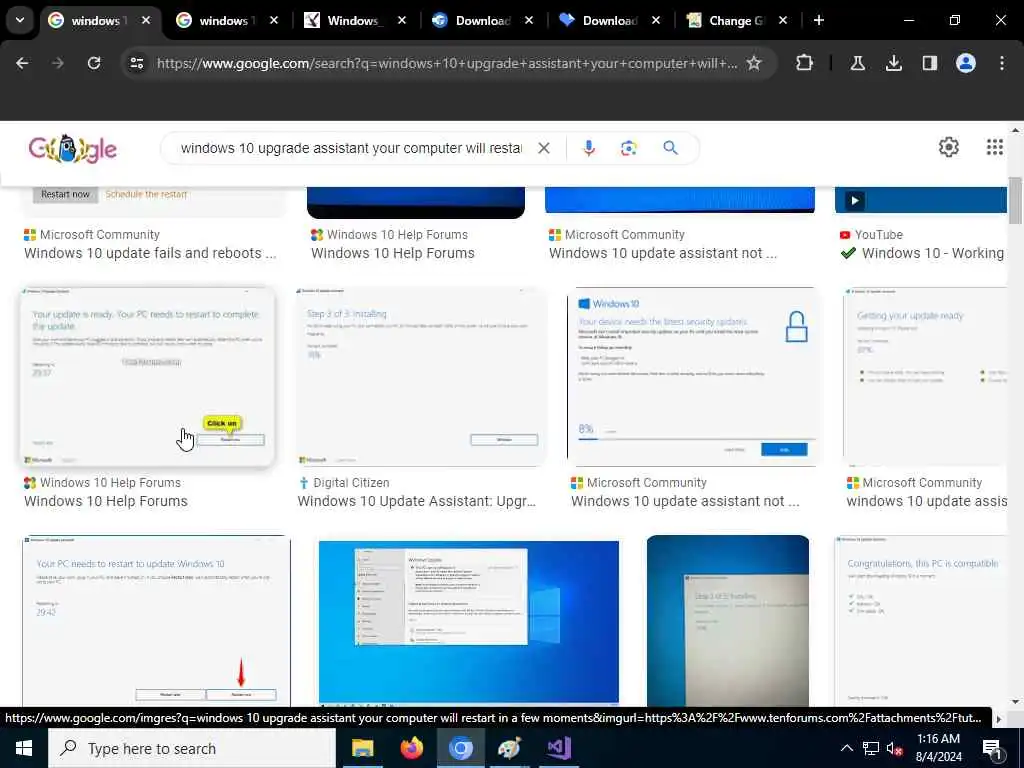
Task: Open the notification center icon
Action: click(992, 749)
